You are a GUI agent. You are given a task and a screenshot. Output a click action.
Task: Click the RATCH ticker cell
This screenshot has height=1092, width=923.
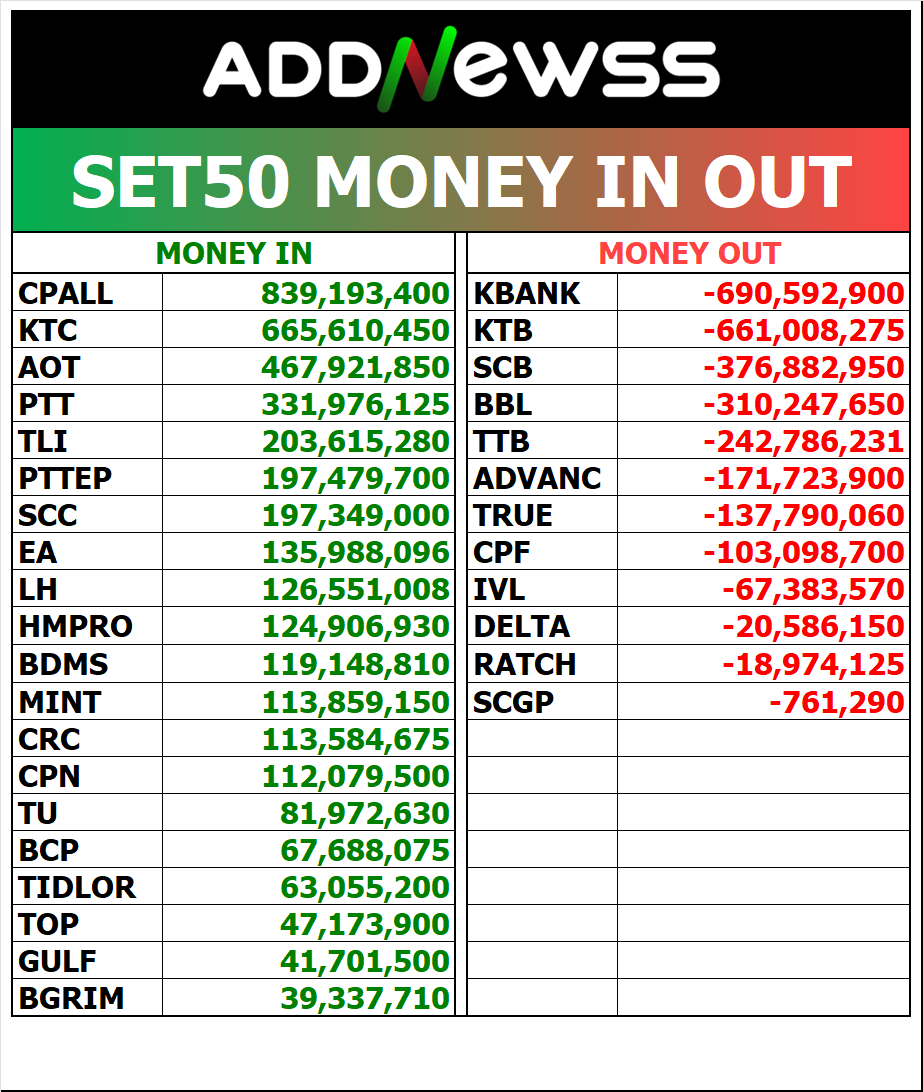pos(542,664)
